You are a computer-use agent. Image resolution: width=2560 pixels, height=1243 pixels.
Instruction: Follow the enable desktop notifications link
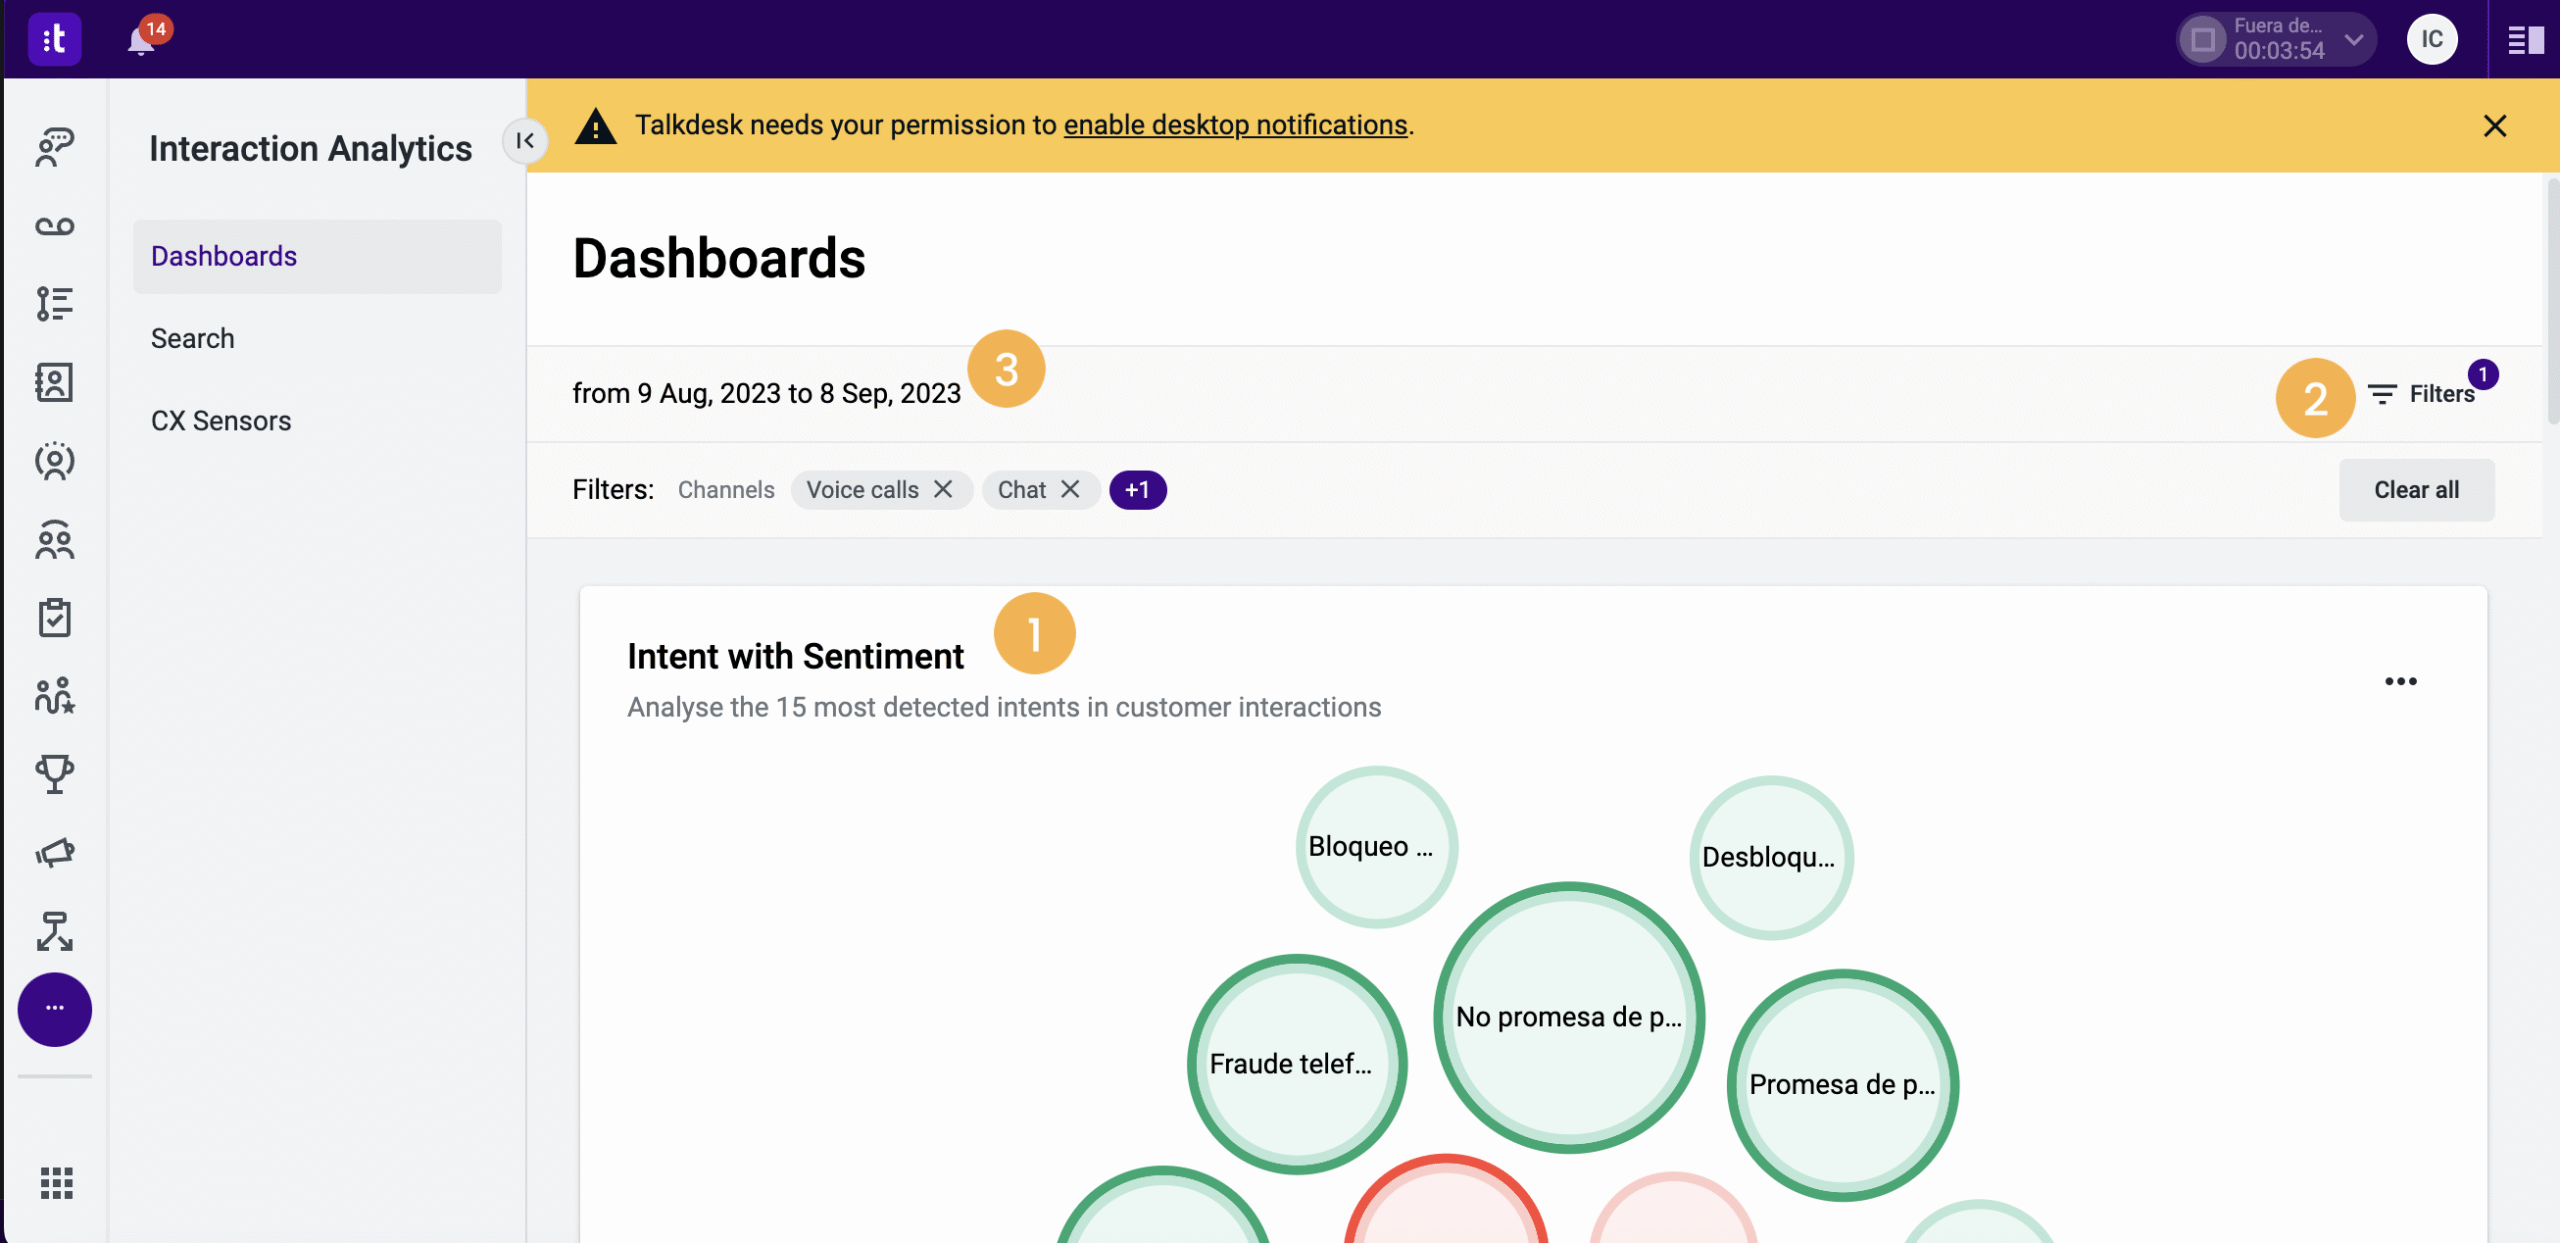tap(1235, 125)
